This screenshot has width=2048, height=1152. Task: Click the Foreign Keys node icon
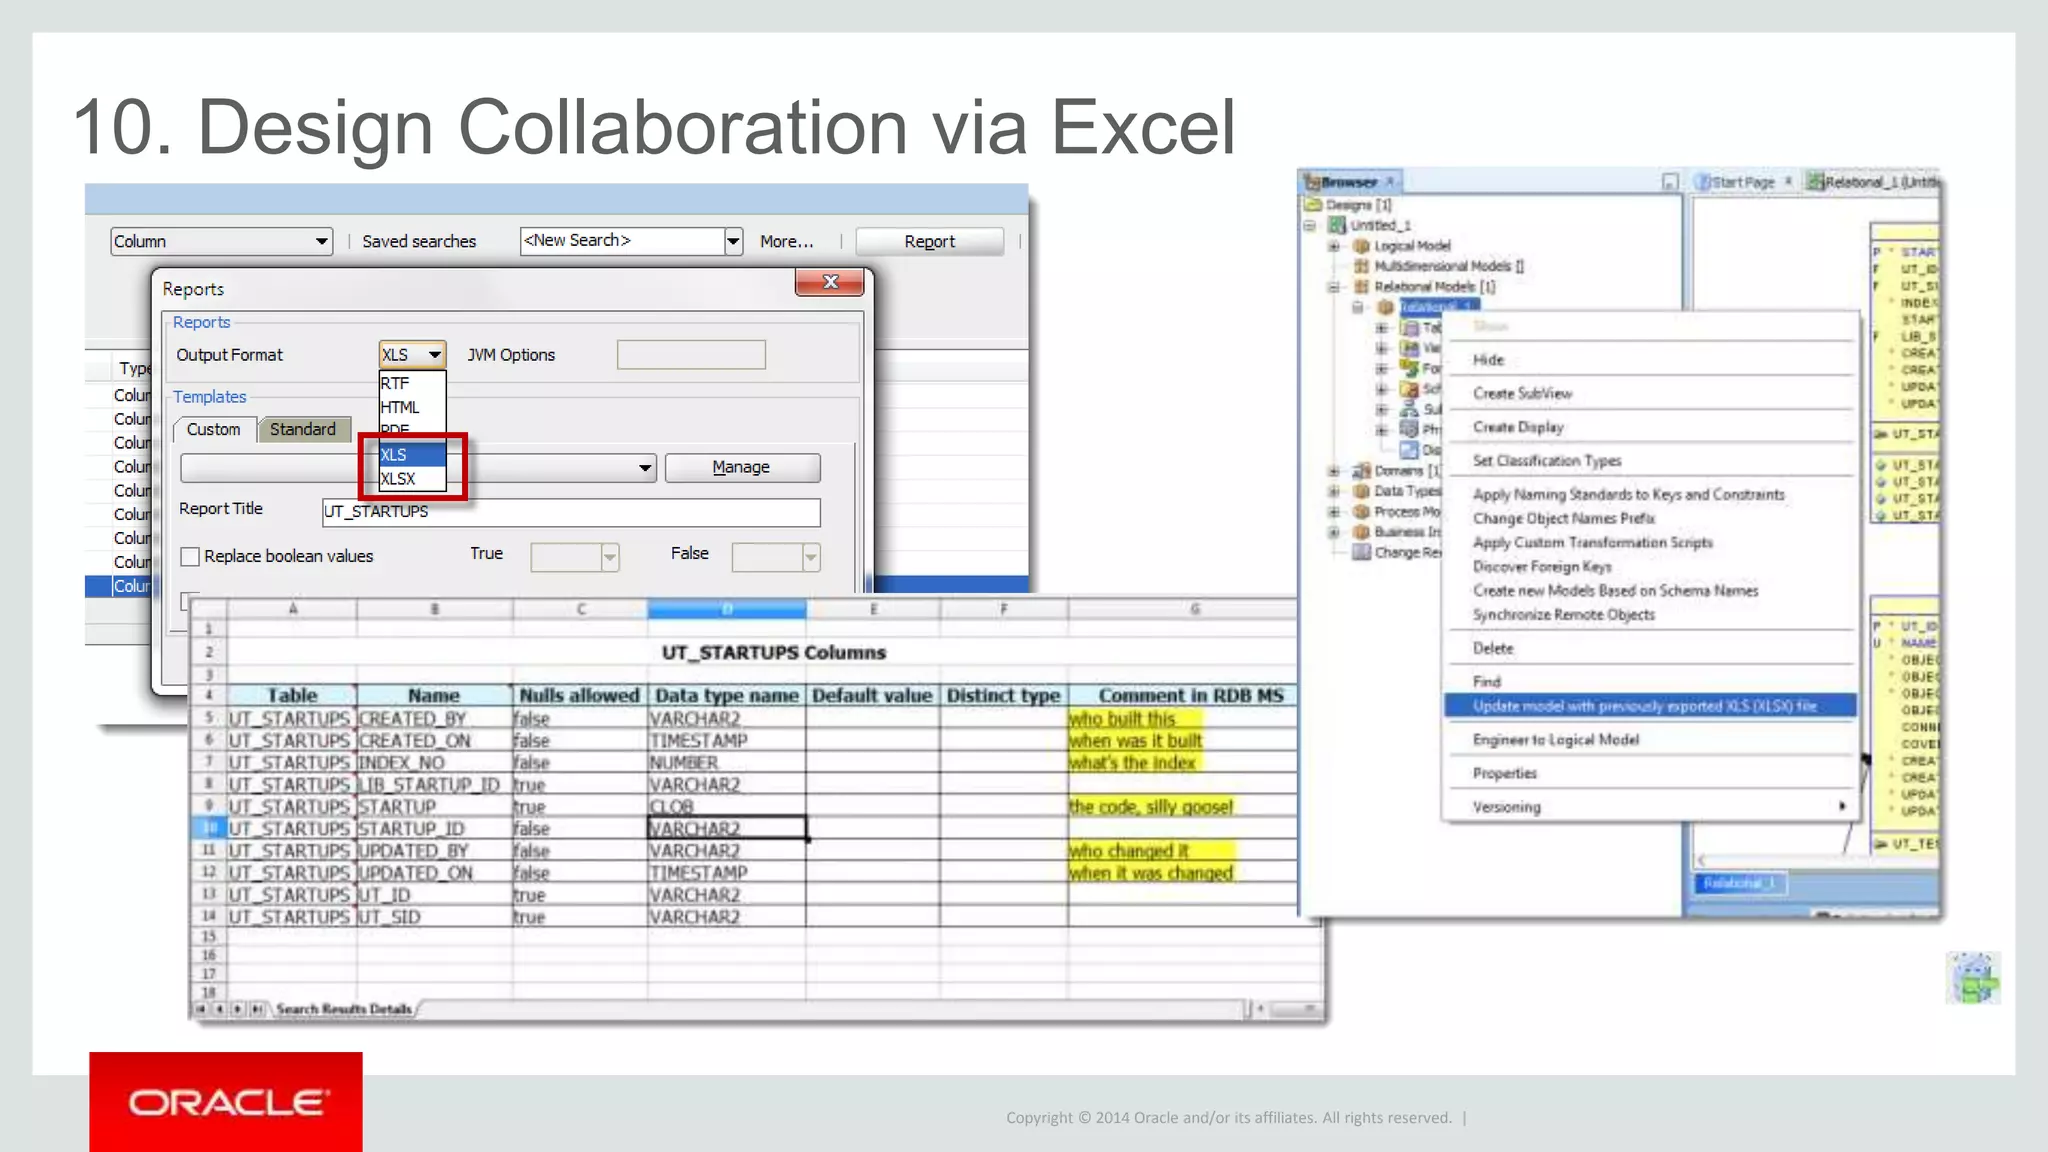click(x=1410, y=369)
